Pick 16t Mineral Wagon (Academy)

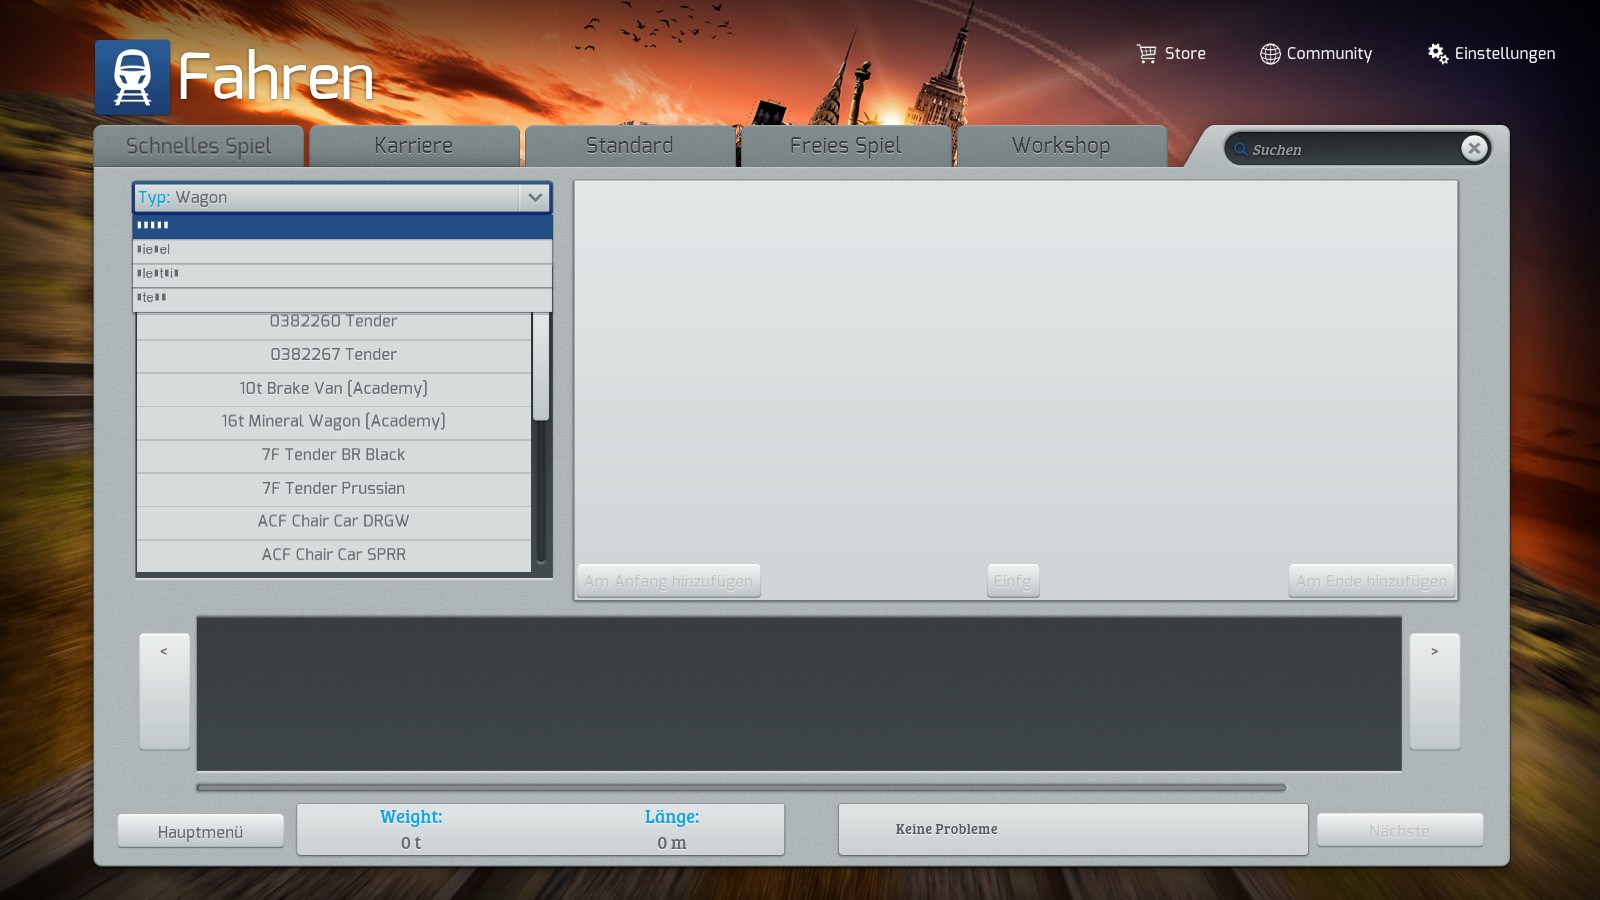click(x=333, y=422)
